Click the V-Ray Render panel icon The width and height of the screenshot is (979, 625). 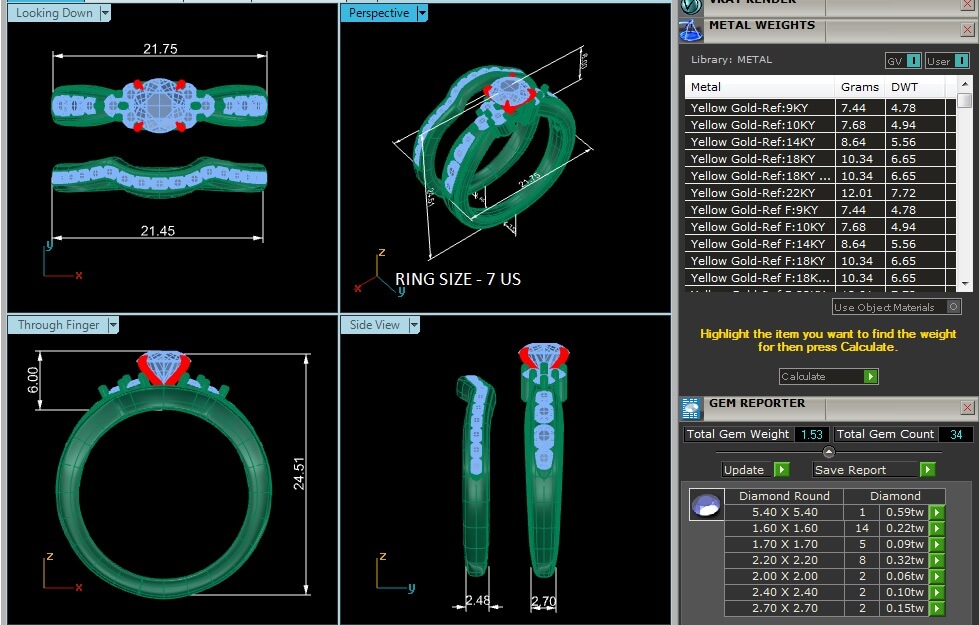[x=691, y=6]
